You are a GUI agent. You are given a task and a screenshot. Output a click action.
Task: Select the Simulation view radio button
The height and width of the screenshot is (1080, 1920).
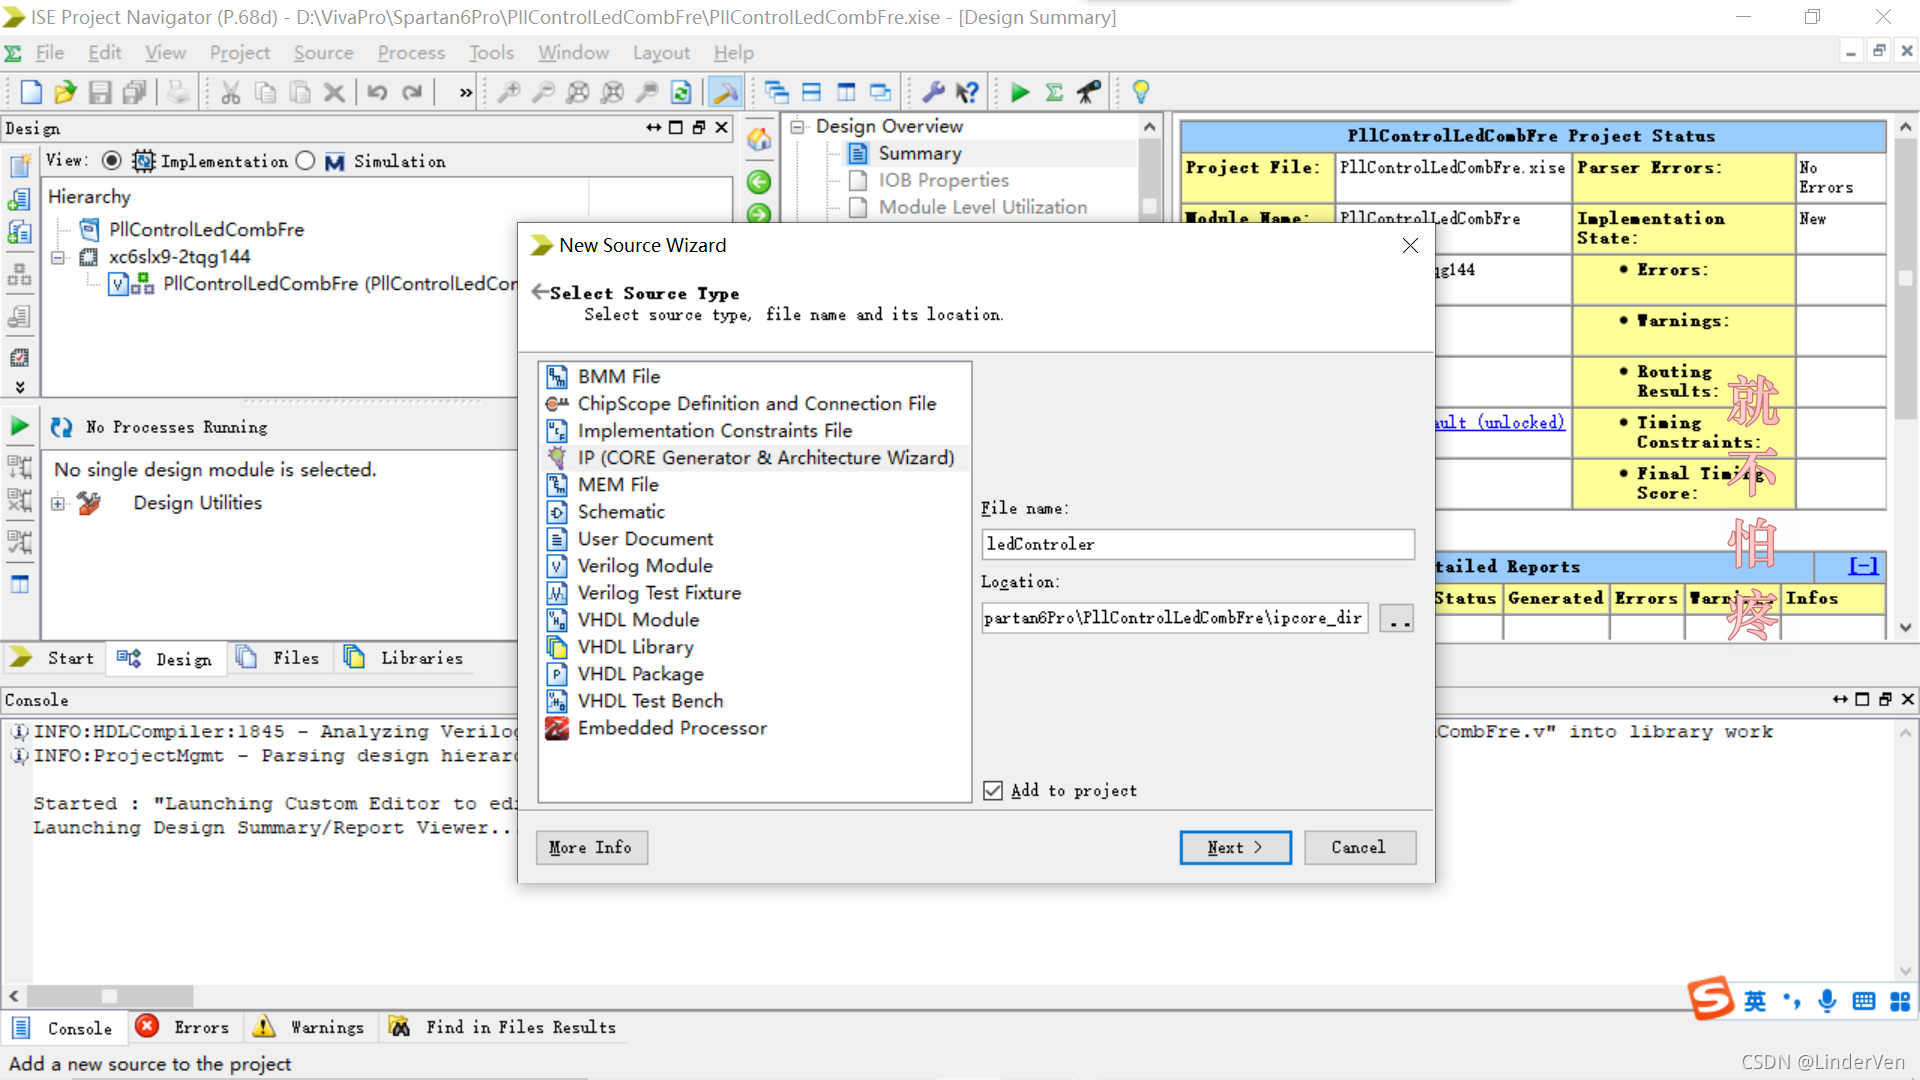[x=306, y=161]
